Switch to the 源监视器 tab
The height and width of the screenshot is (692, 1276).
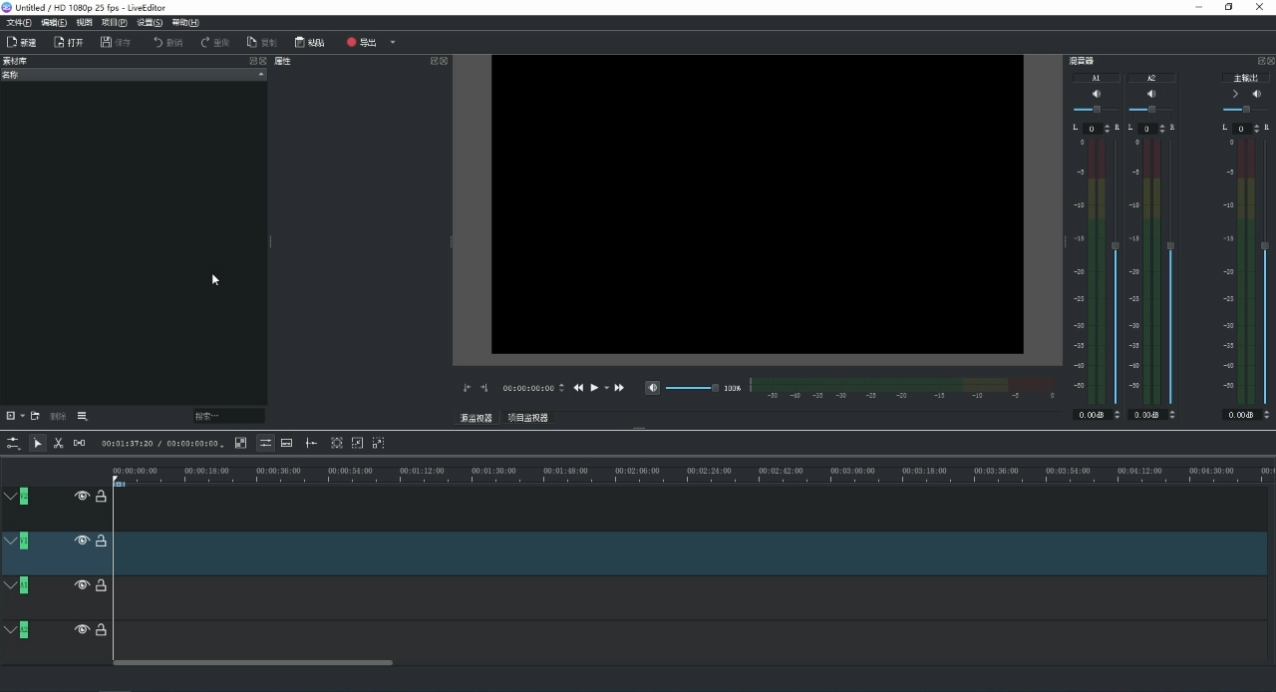[x=476, y=418]
